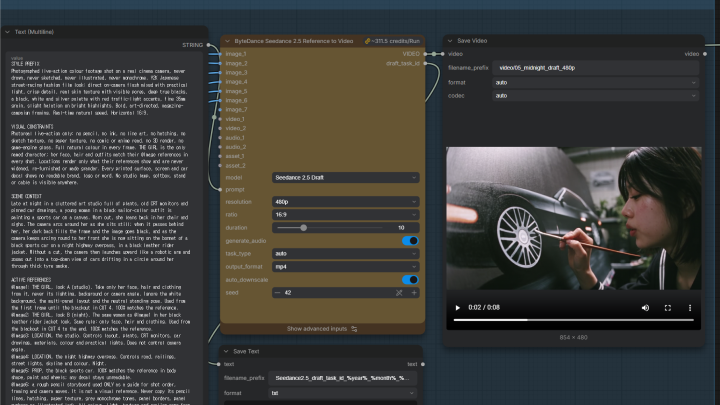Open the resolution 480p dropdown

345,202
